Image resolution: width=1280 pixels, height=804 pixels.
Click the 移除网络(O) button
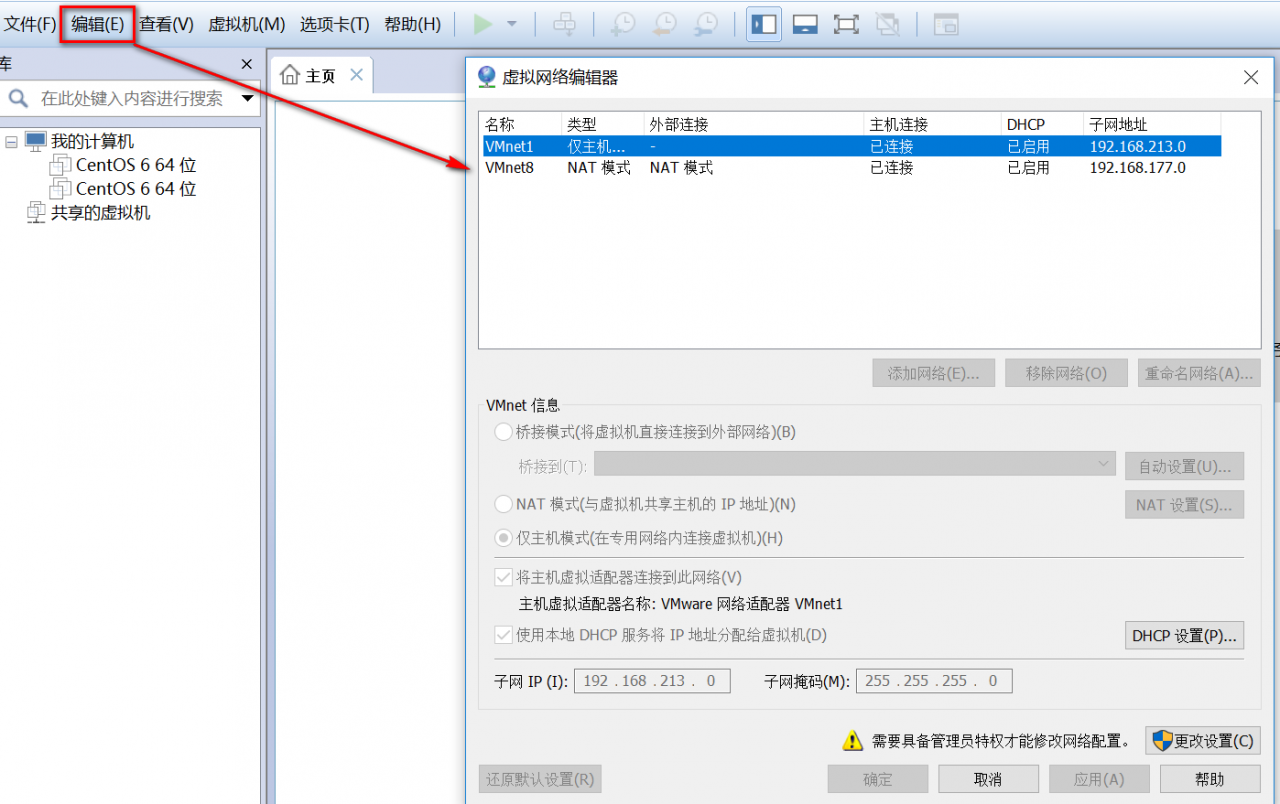tap(1066, 373)
